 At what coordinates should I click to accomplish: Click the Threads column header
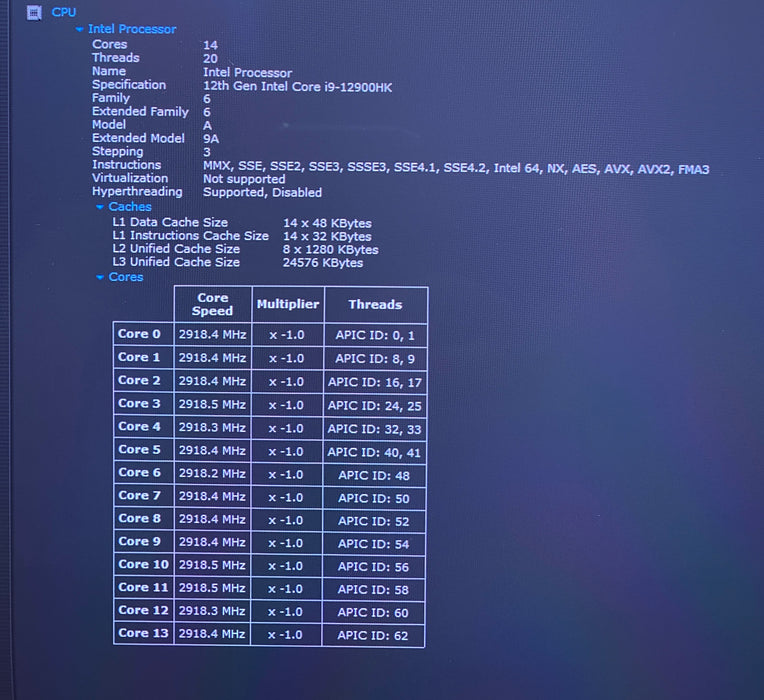click(376, 304)
